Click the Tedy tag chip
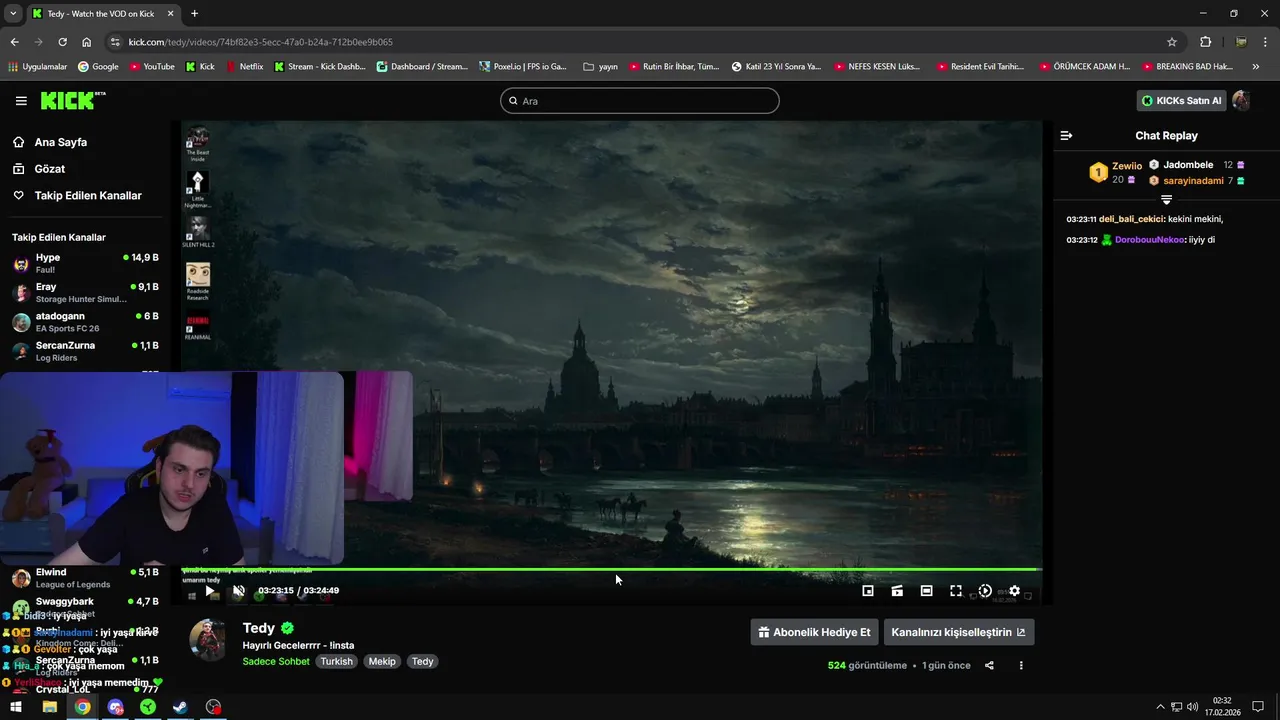The image size is (1280, 720). (x=423, y=662)
